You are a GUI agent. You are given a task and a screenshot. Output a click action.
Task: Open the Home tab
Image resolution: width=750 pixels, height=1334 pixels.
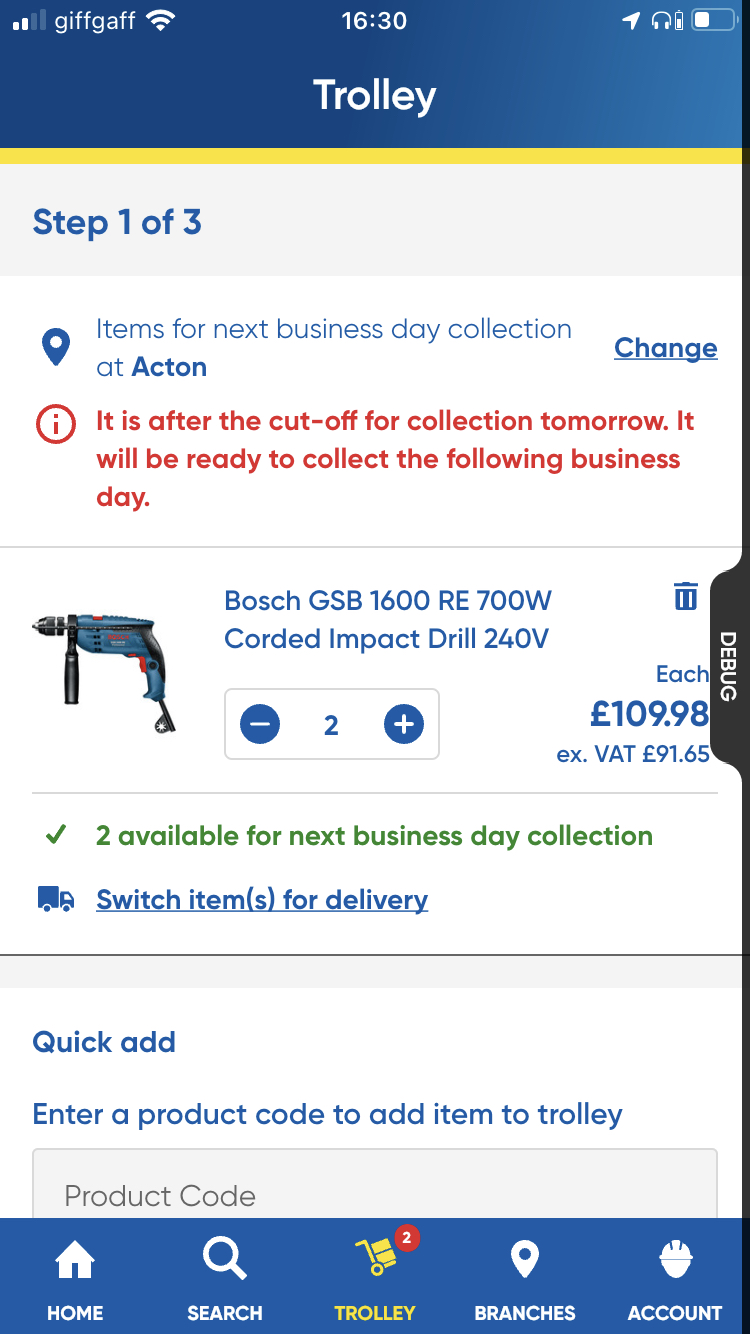pos(75,1275)
